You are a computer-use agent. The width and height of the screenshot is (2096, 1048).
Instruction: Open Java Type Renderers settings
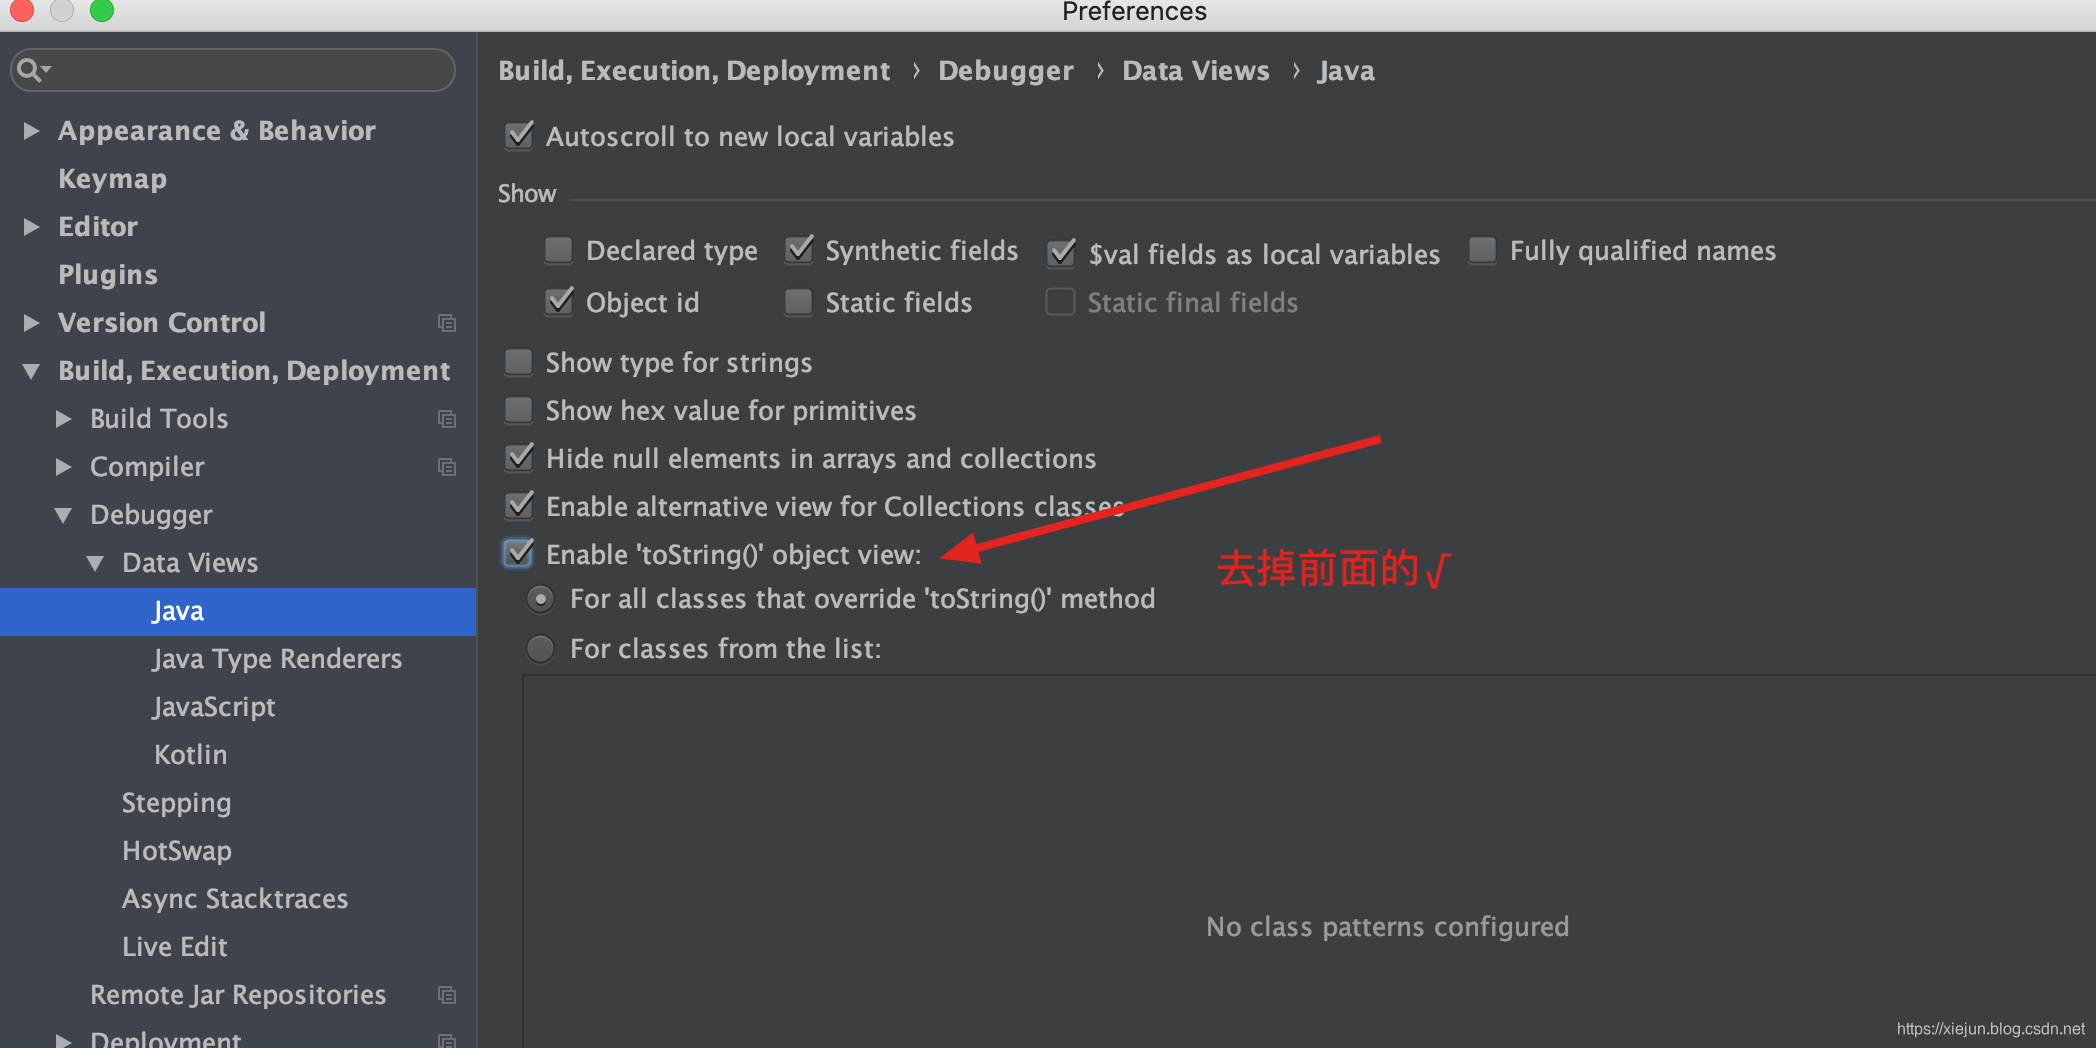coord(277,659)
